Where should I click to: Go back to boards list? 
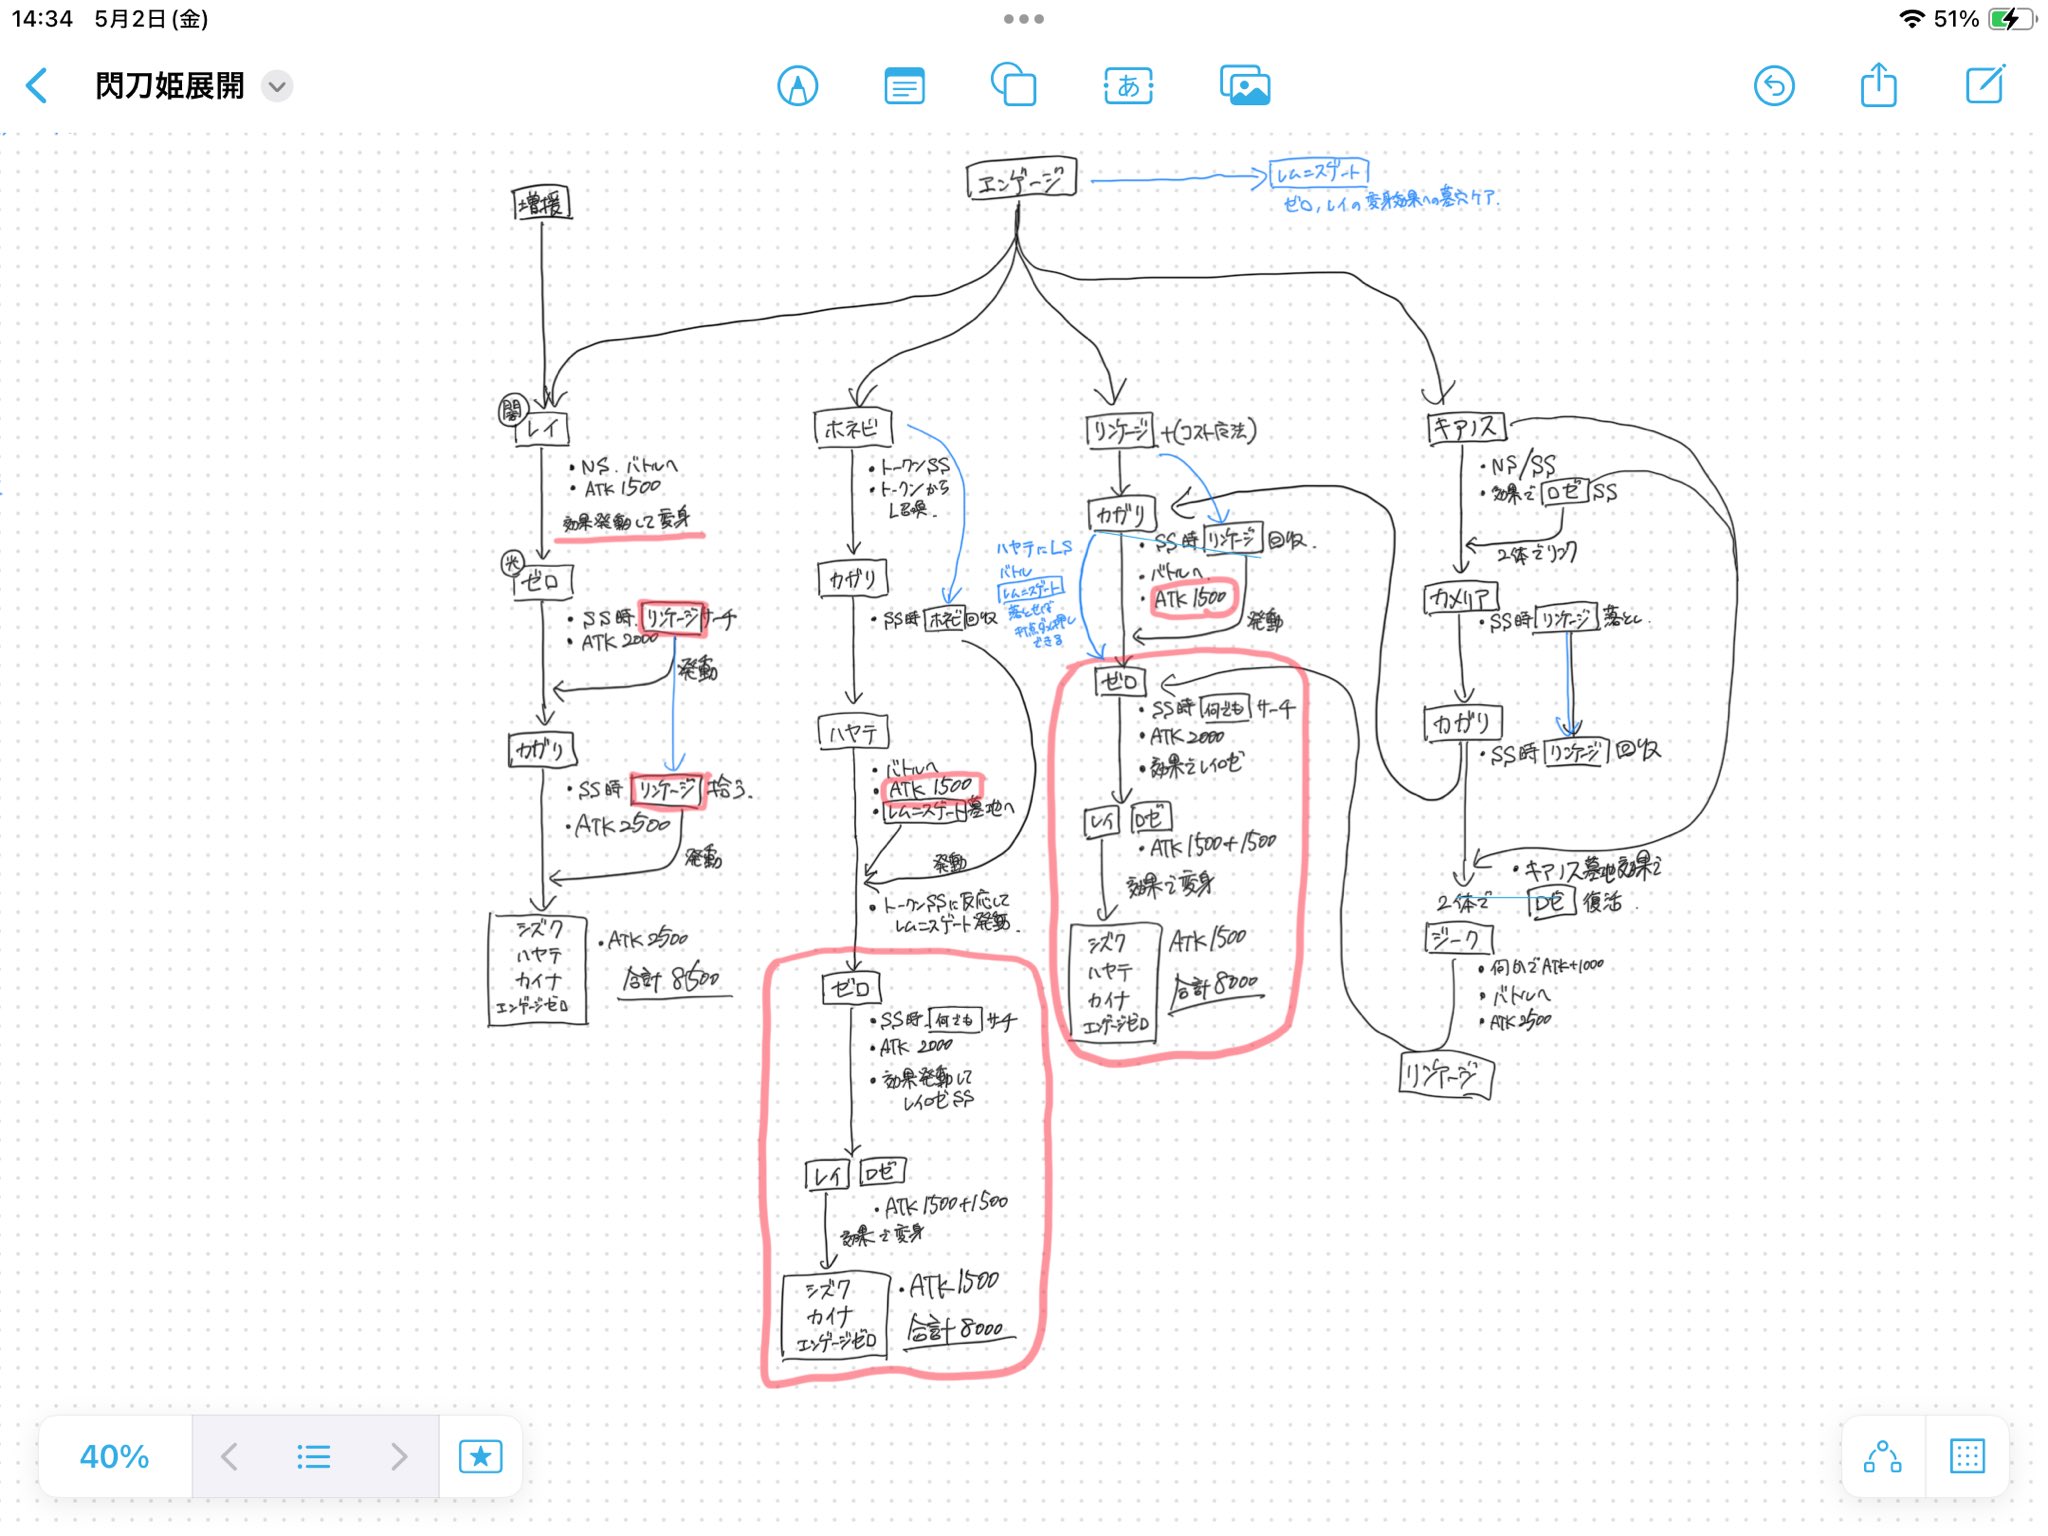point(37,86)
